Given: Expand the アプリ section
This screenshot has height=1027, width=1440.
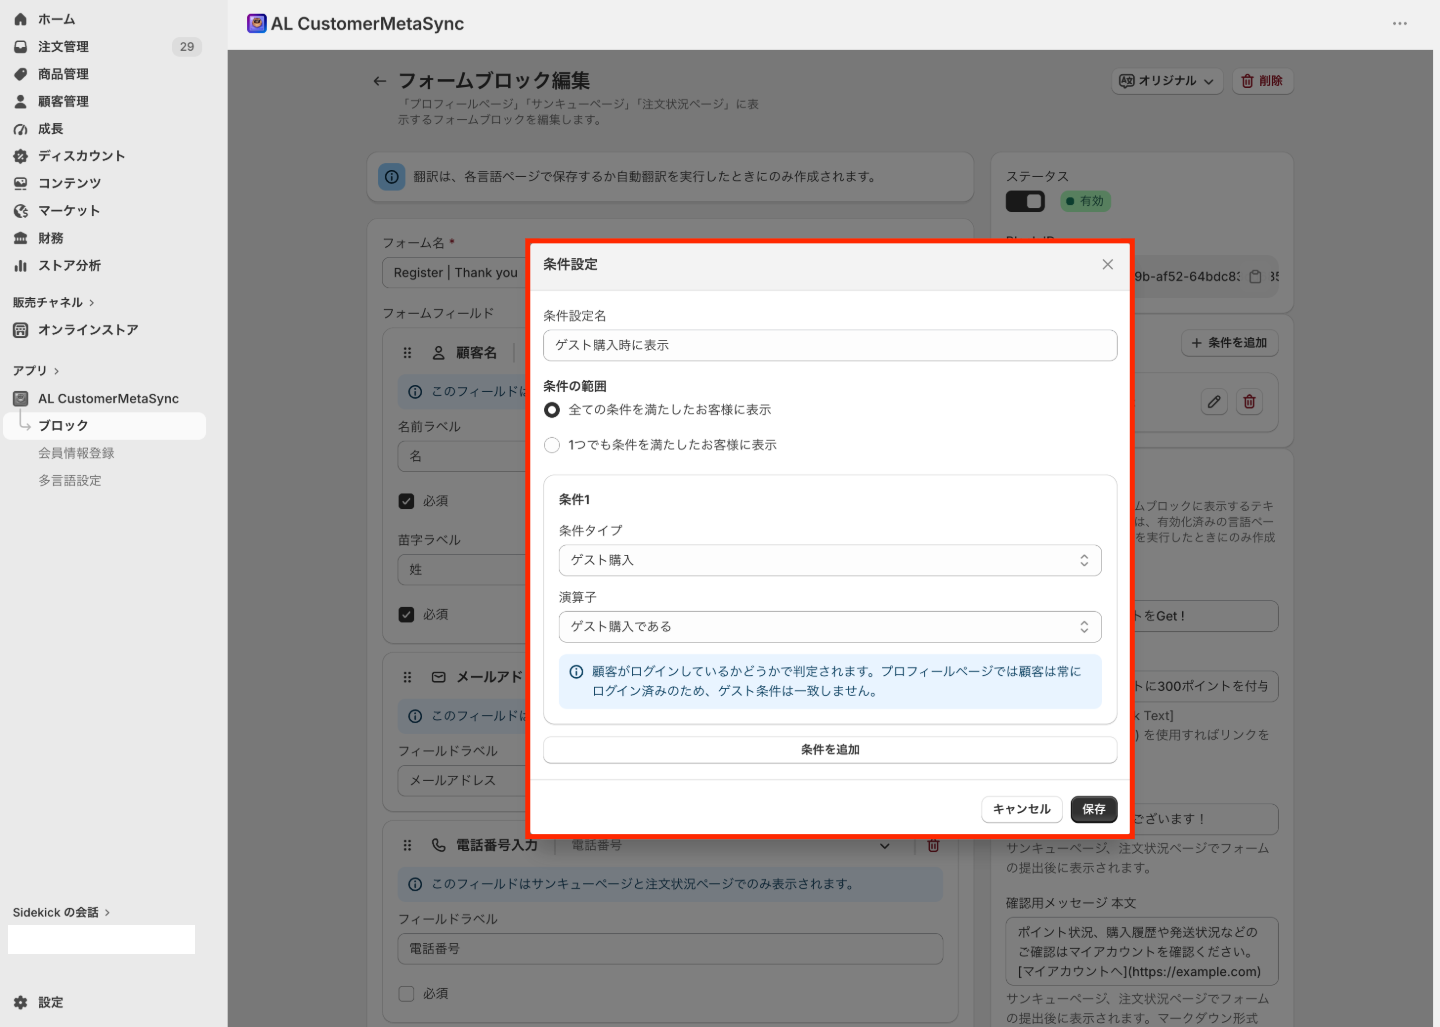Looking at the screenshot, I should pyautogui.click(x=36, y=370).
